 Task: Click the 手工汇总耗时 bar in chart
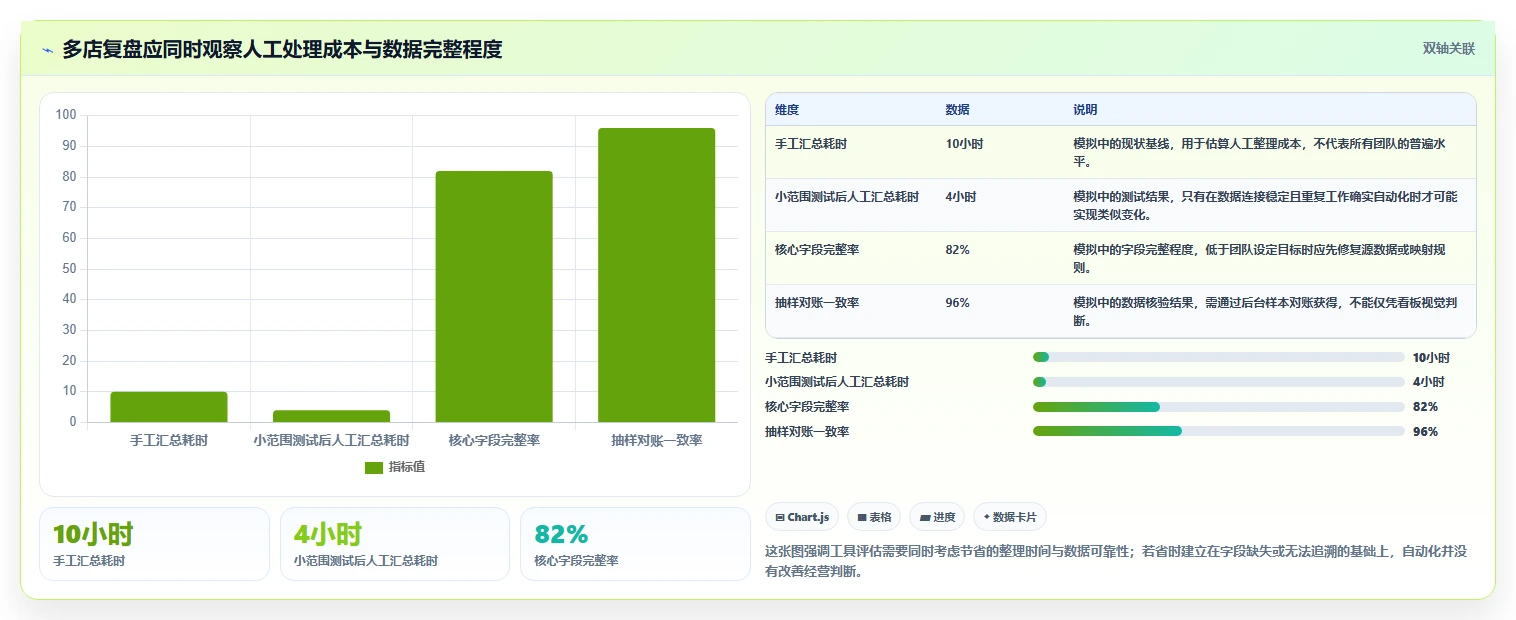pos(169,407)
